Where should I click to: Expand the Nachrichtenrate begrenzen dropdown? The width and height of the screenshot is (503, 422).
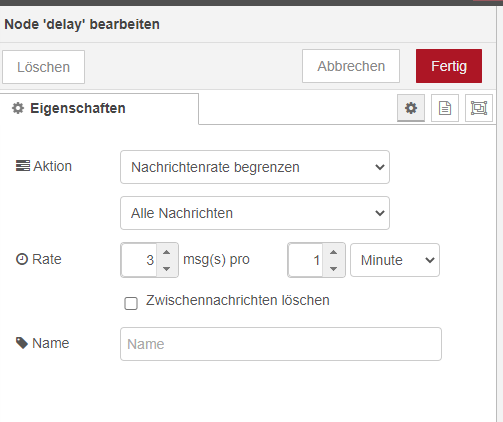pos(255,167)
